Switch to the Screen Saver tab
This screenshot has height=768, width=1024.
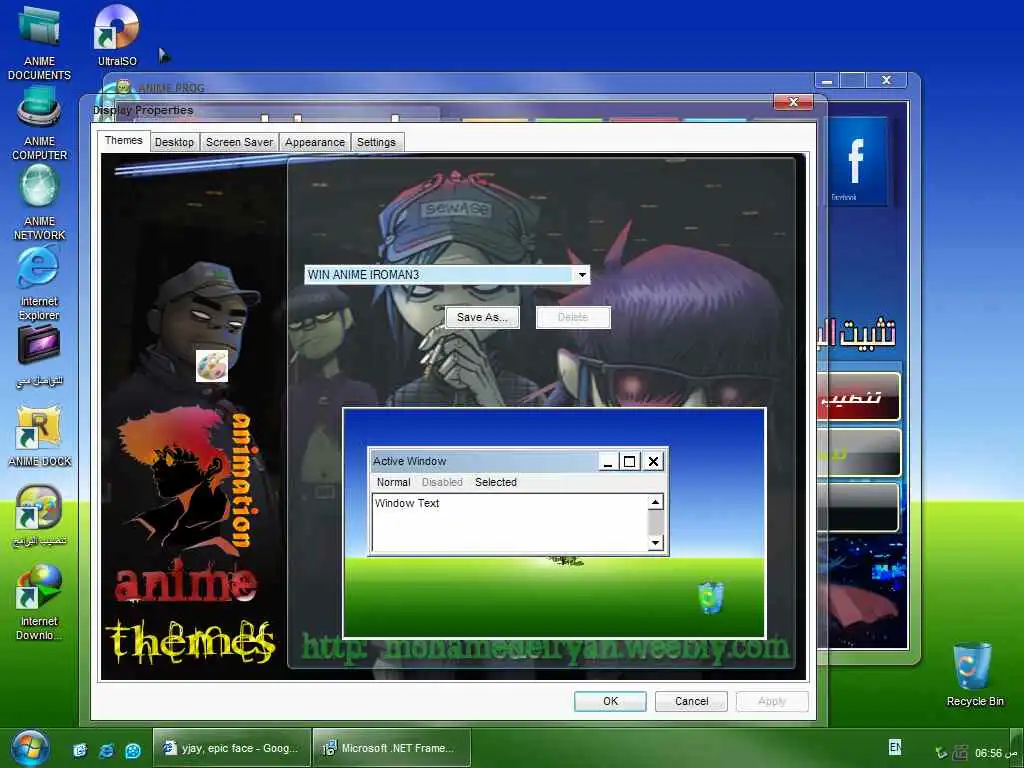coord(239,142)
